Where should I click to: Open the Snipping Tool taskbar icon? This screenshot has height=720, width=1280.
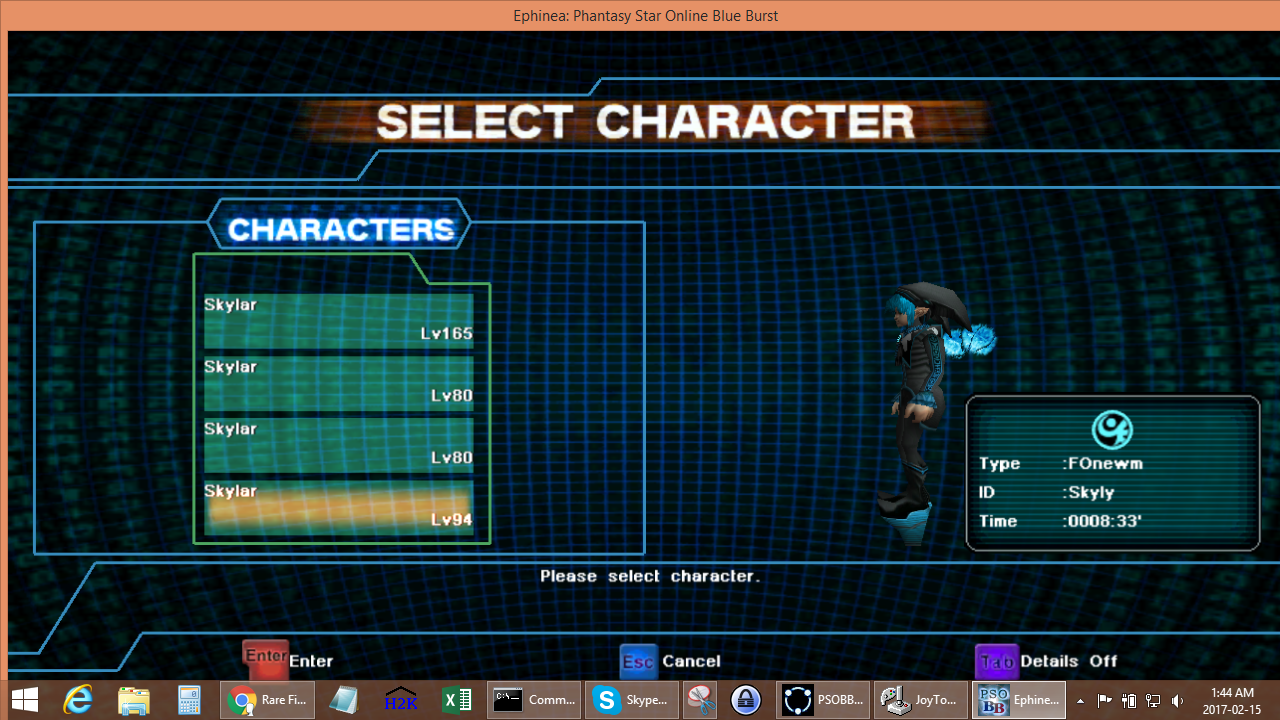coord(700,700)
